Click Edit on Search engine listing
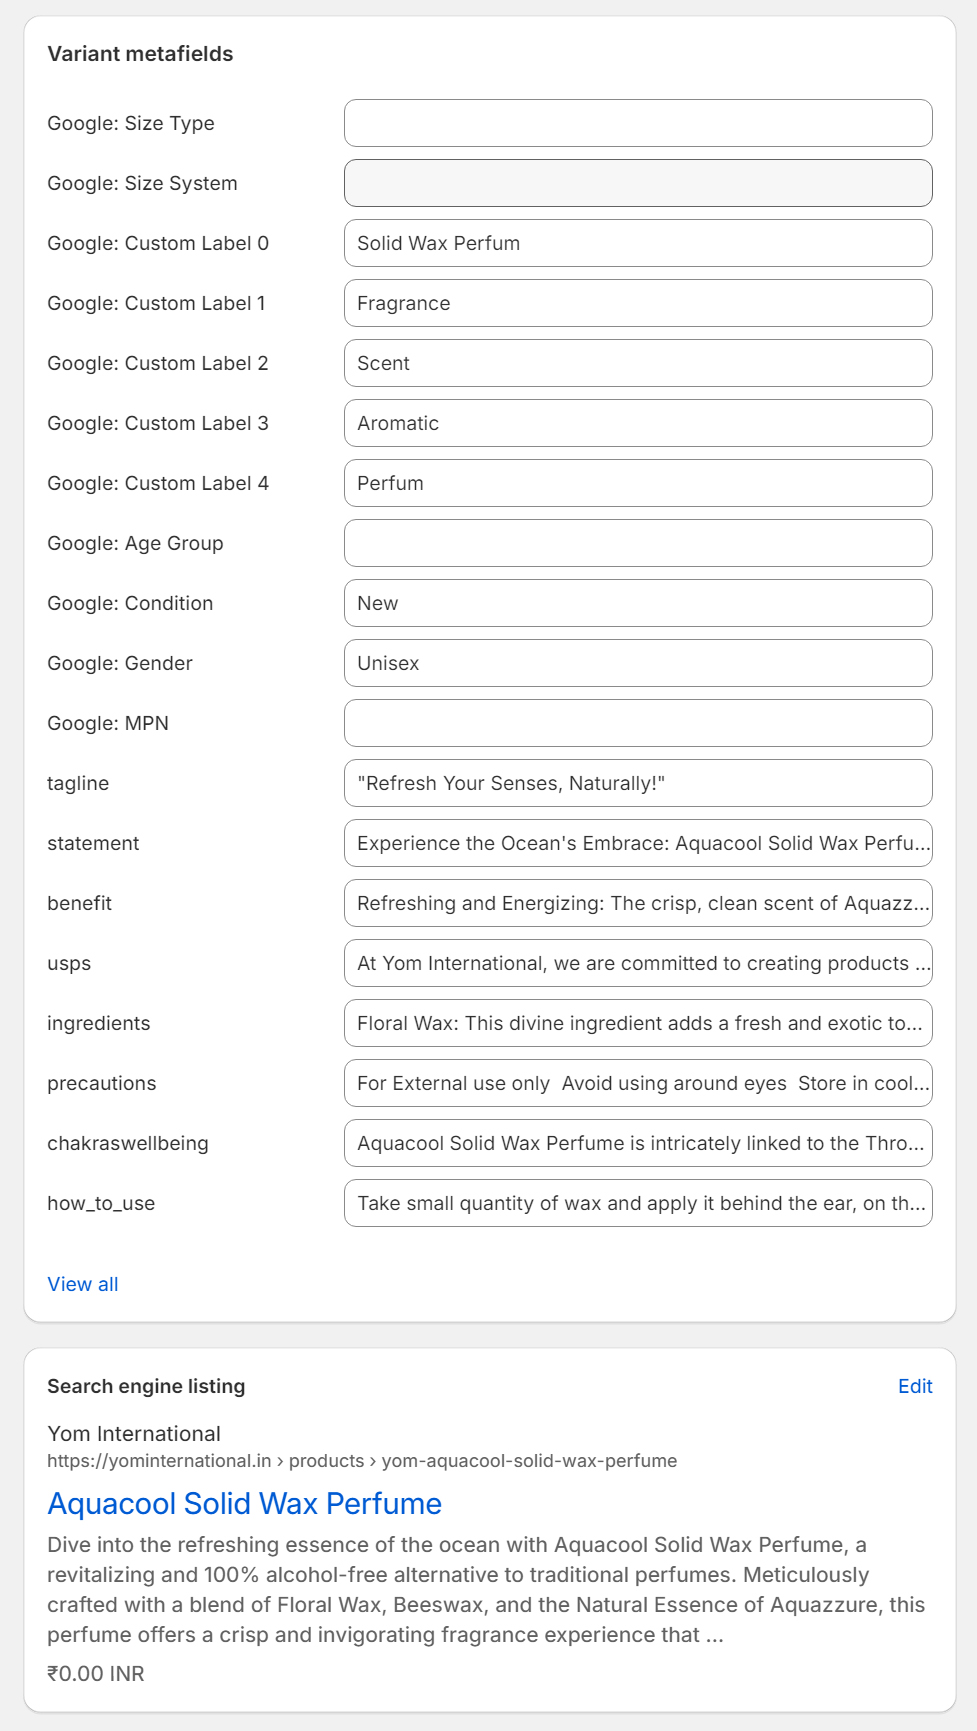Screen dimensions: 977x1731 pos(914,1386)
